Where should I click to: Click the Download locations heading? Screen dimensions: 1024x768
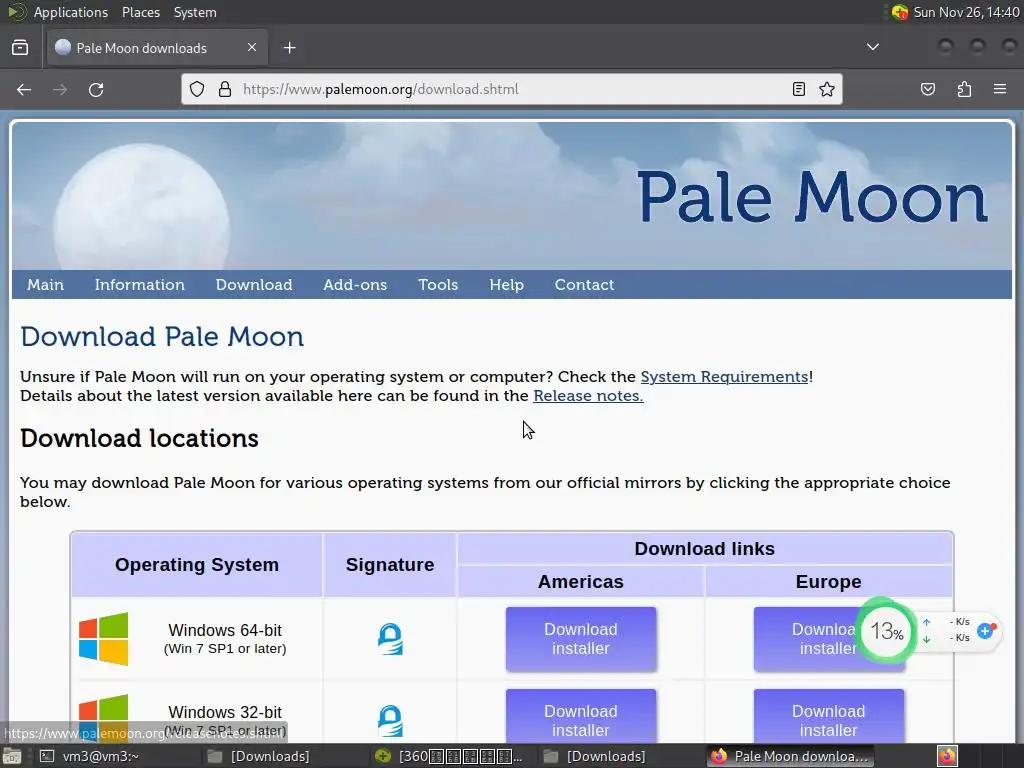(139, 438)
